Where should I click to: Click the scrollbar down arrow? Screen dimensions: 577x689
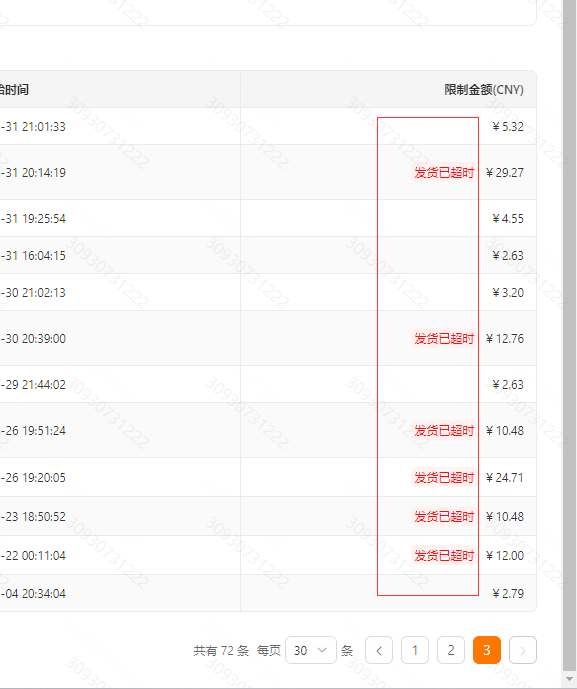tap(570, 679)
